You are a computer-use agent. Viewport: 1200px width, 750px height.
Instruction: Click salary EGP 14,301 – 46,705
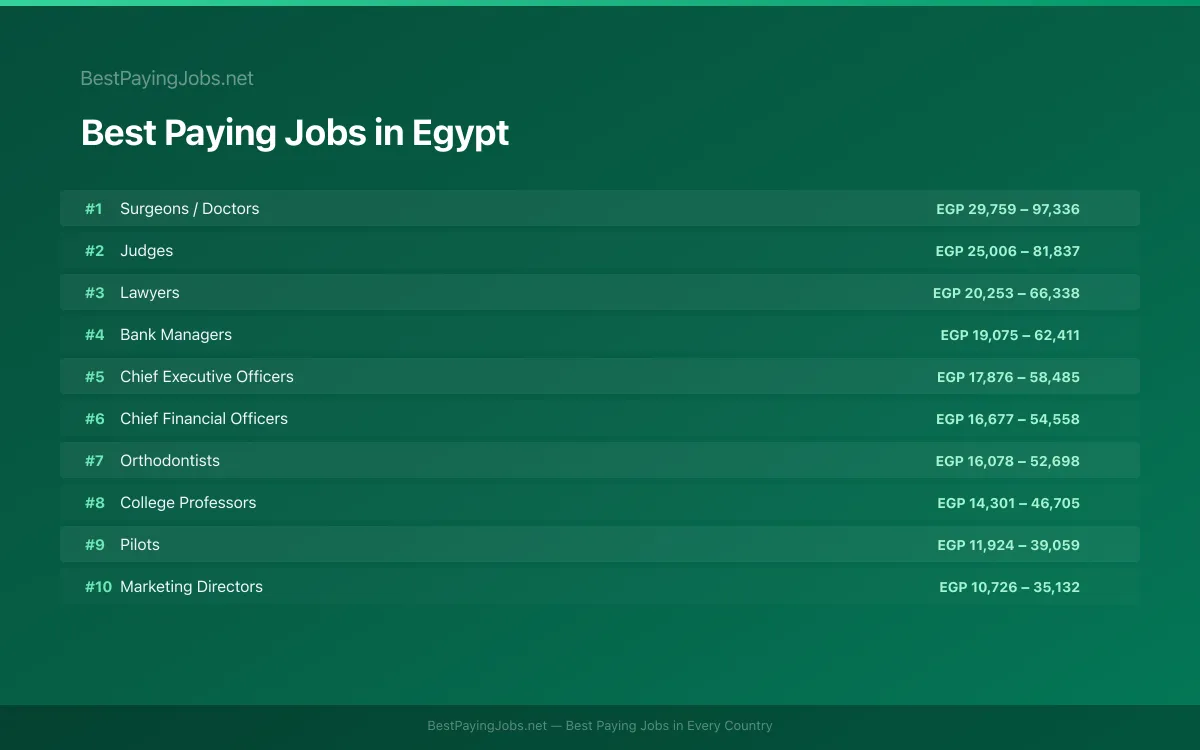(x=1008, y=503)
